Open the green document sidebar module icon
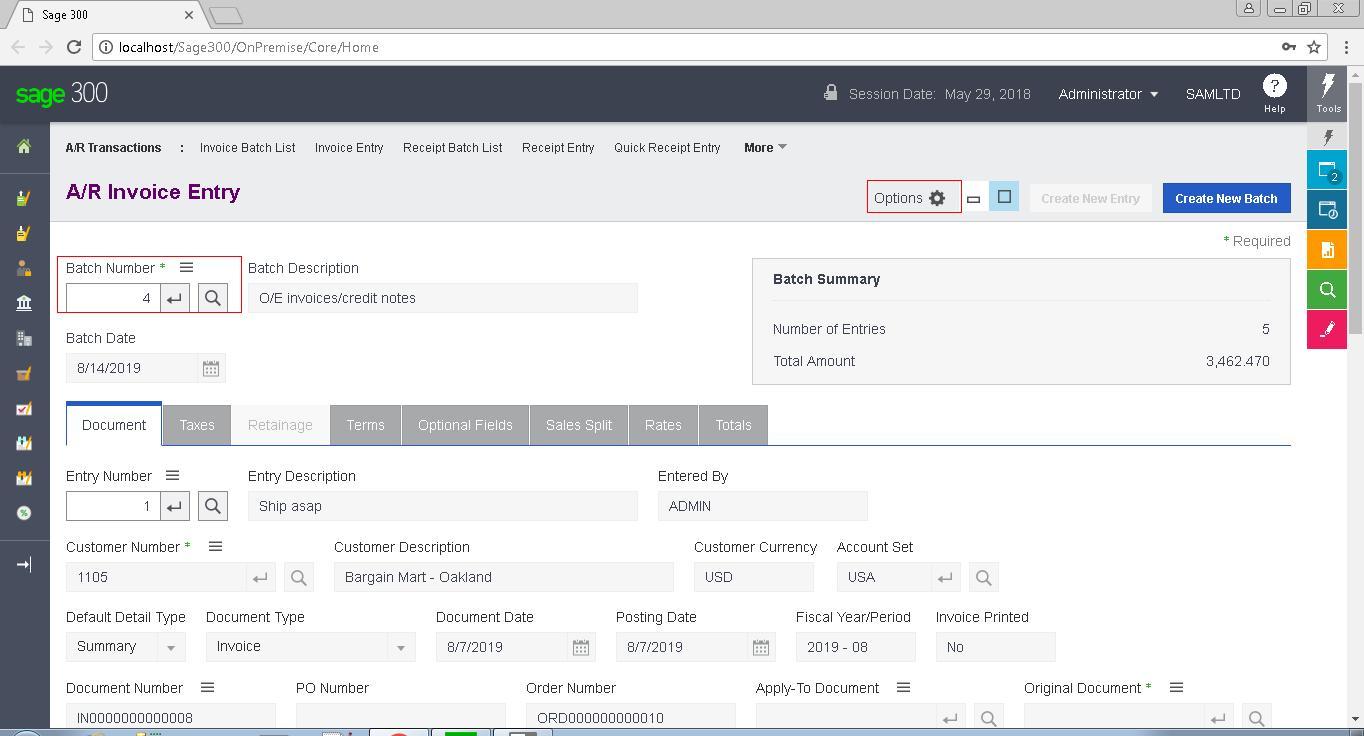Screen dimensions: 1364x736 24,198
